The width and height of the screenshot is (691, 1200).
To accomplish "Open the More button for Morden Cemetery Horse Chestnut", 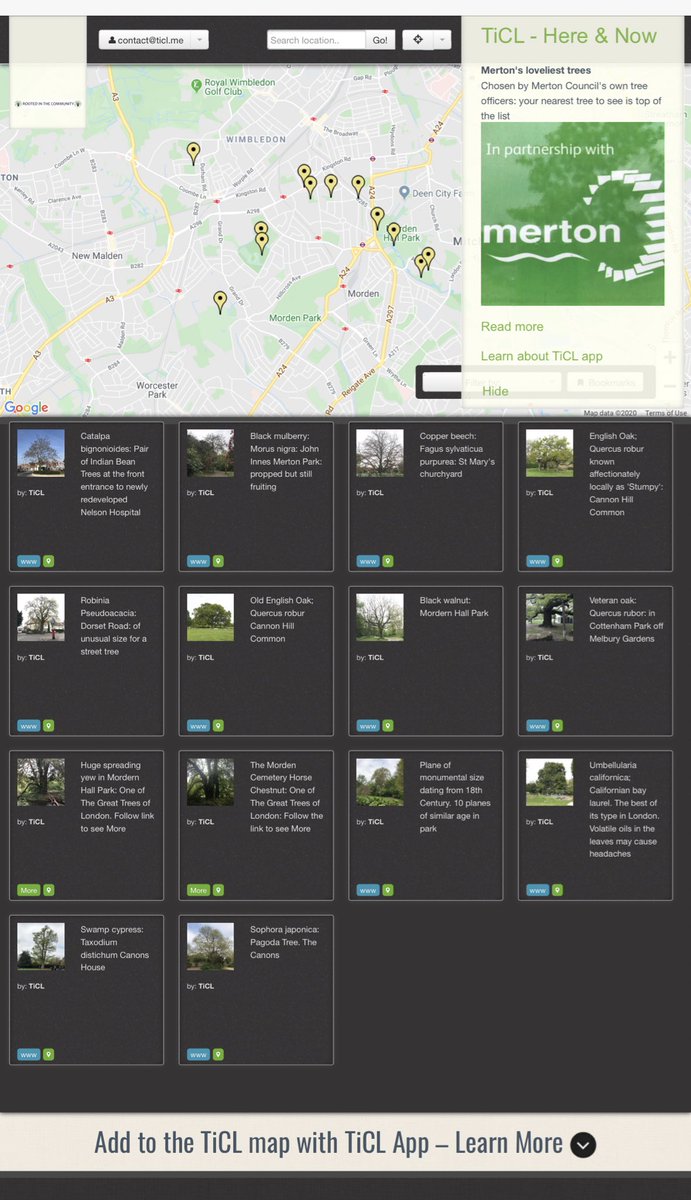I will (199, 890).
